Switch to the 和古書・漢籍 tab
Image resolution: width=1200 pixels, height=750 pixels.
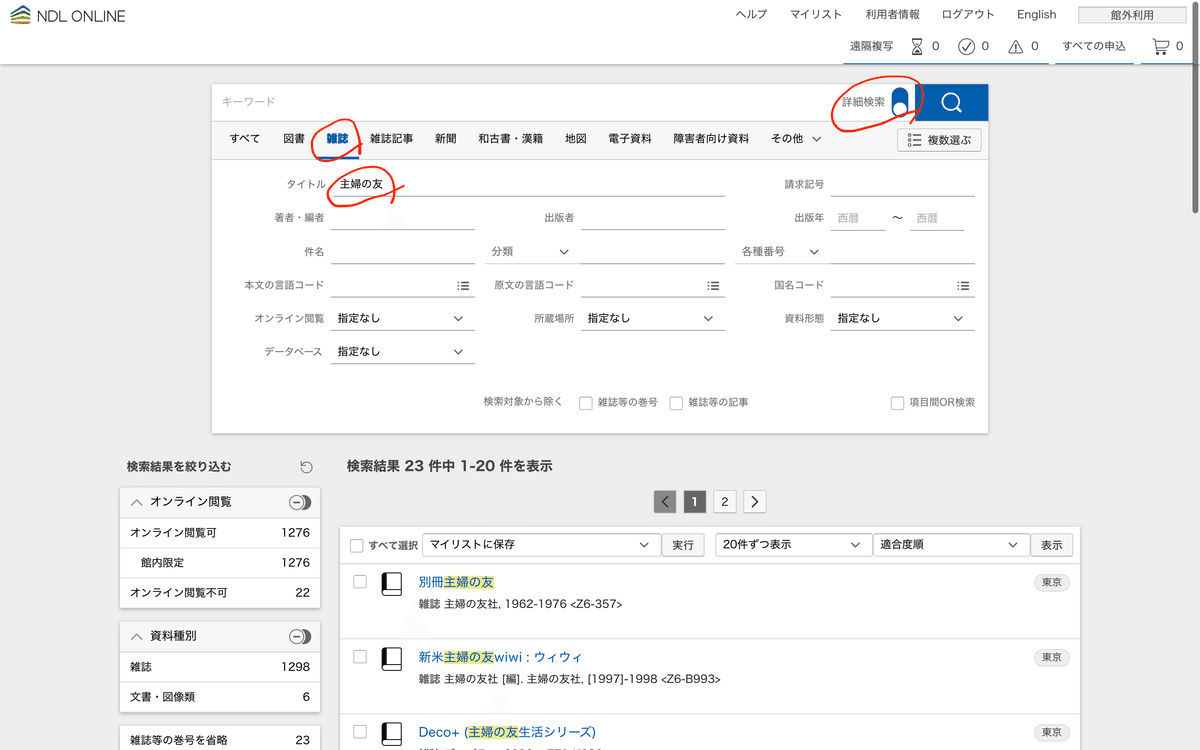coord(510,139)
